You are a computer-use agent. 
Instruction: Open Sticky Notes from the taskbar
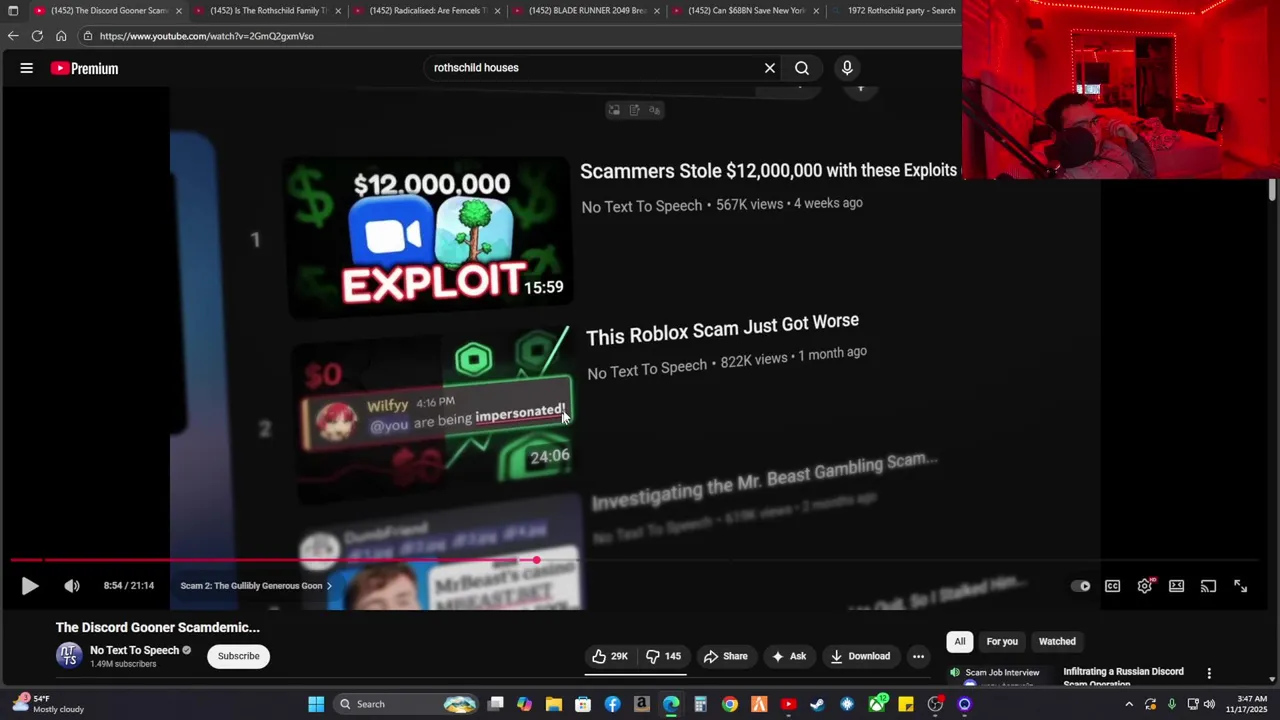coord(906,704)
